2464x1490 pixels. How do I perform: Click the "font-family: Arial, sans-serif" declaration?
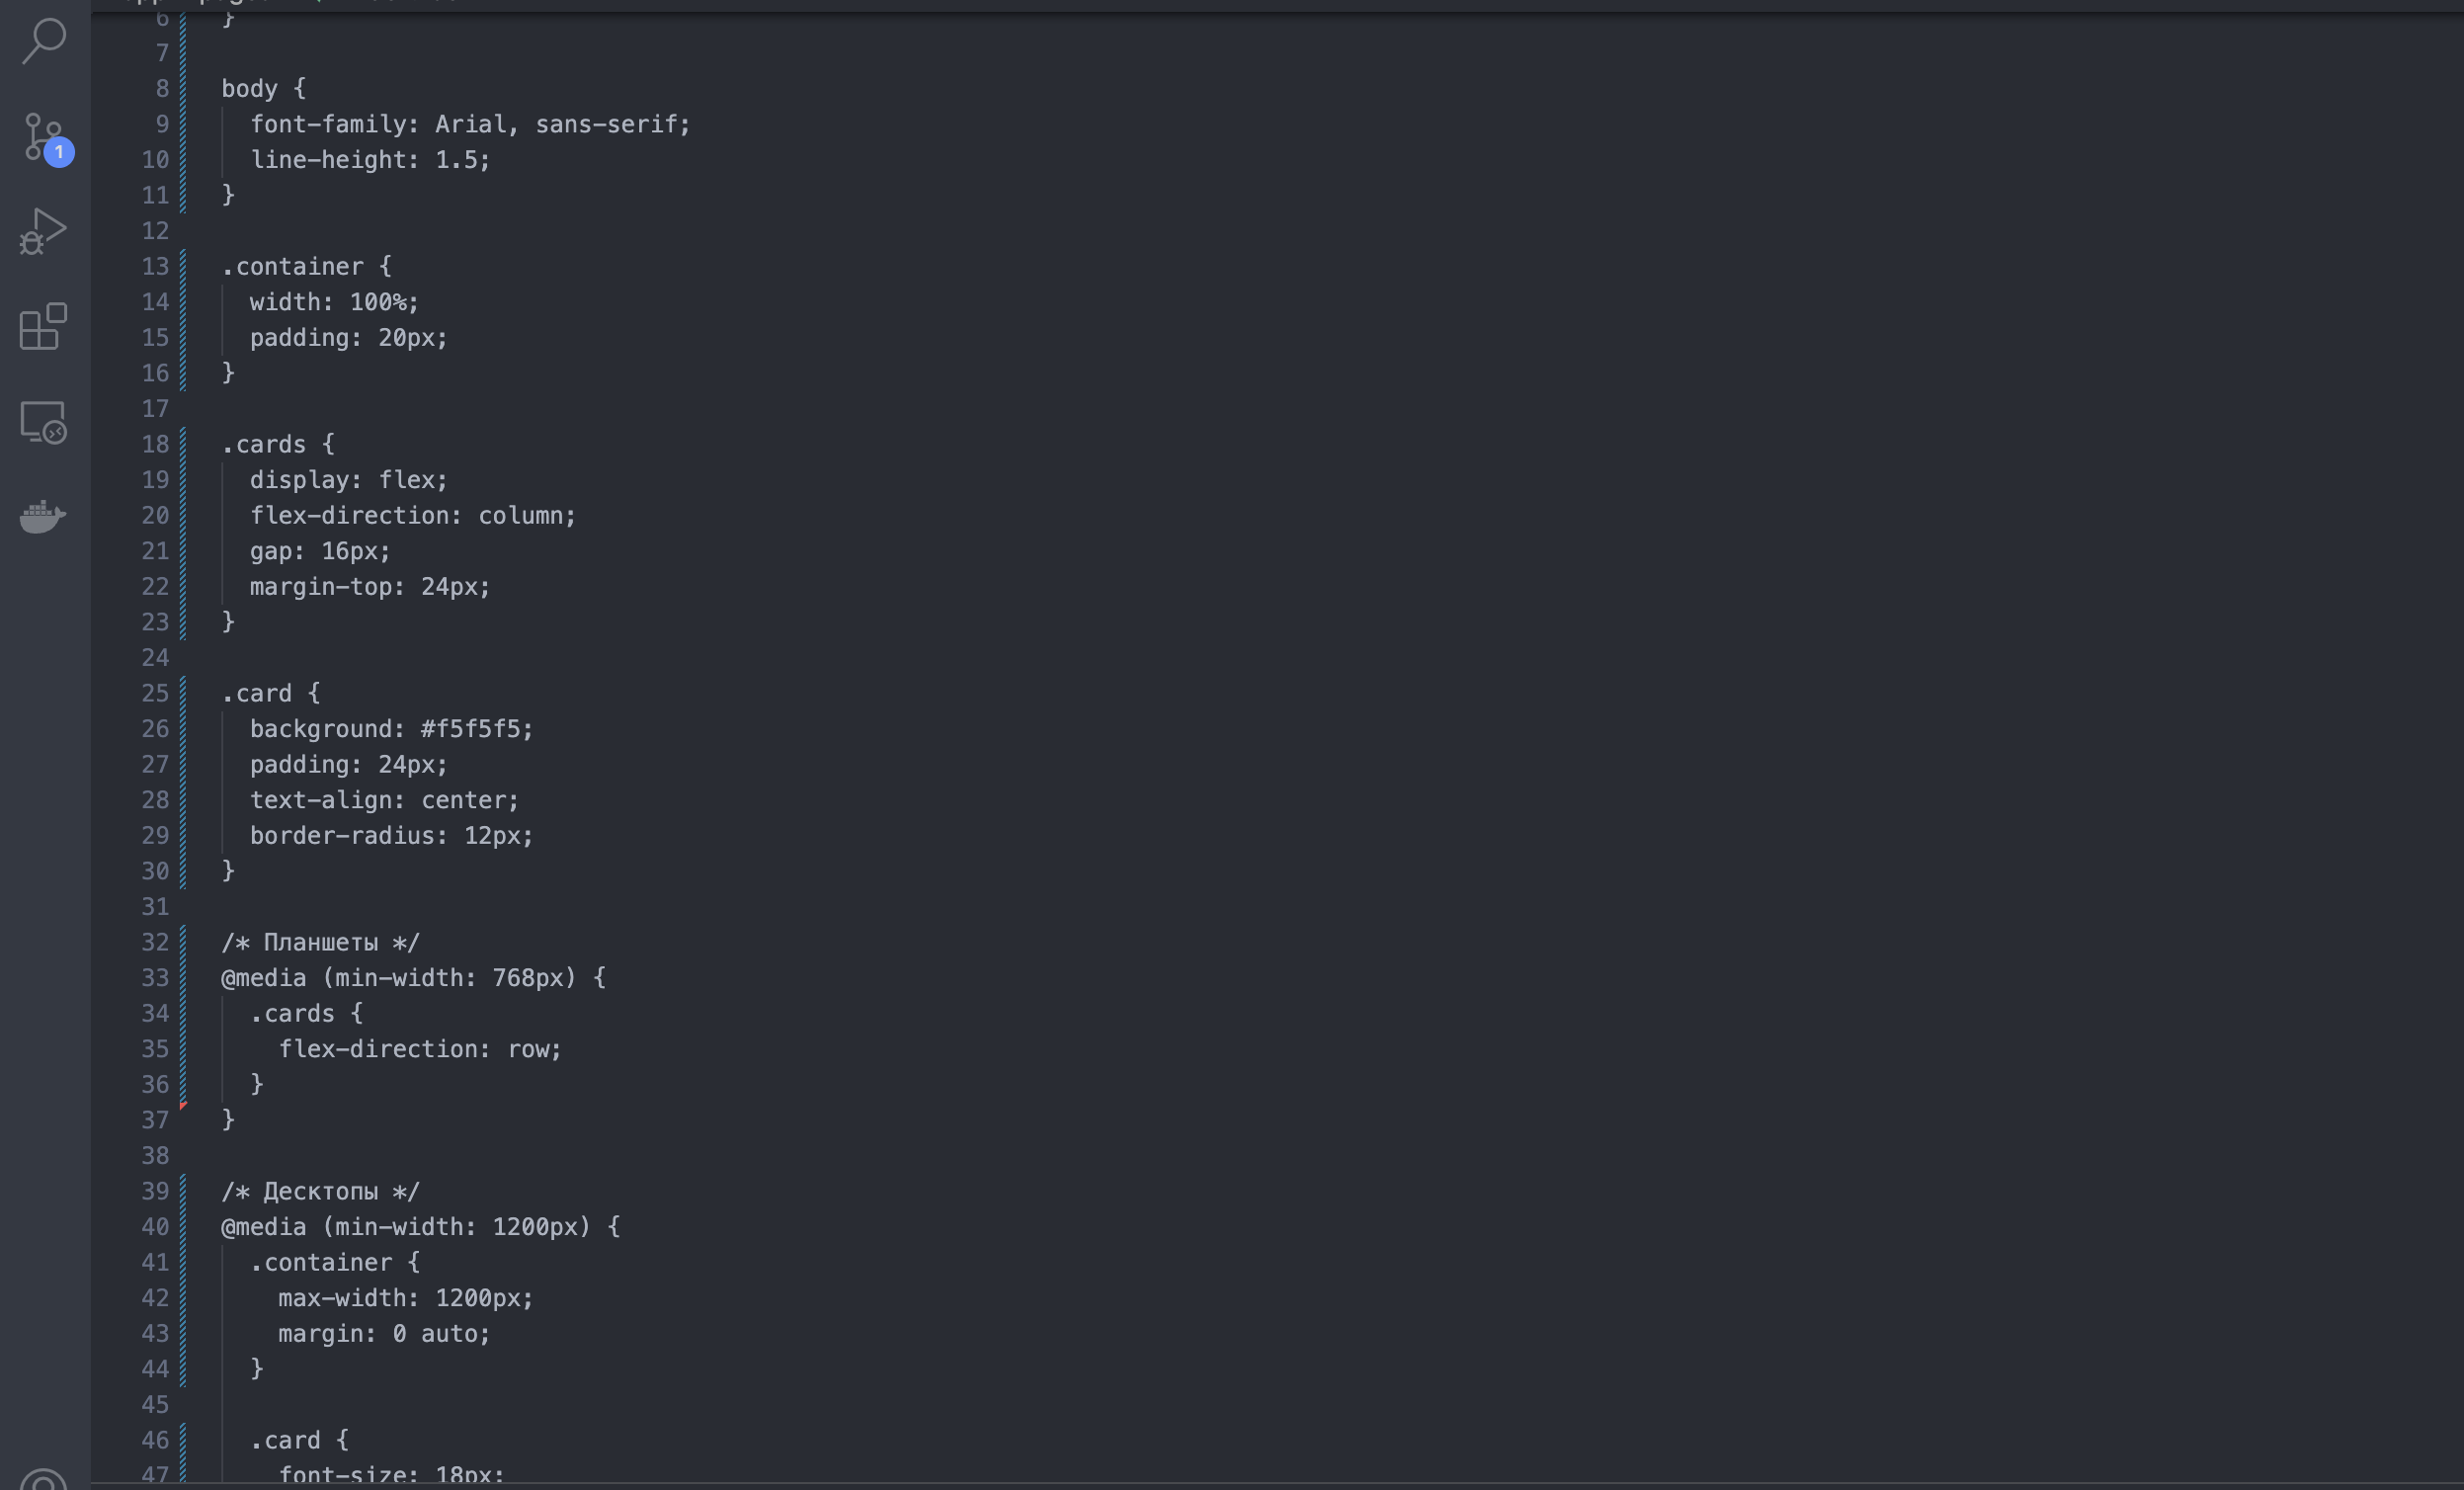click(469, 125)
